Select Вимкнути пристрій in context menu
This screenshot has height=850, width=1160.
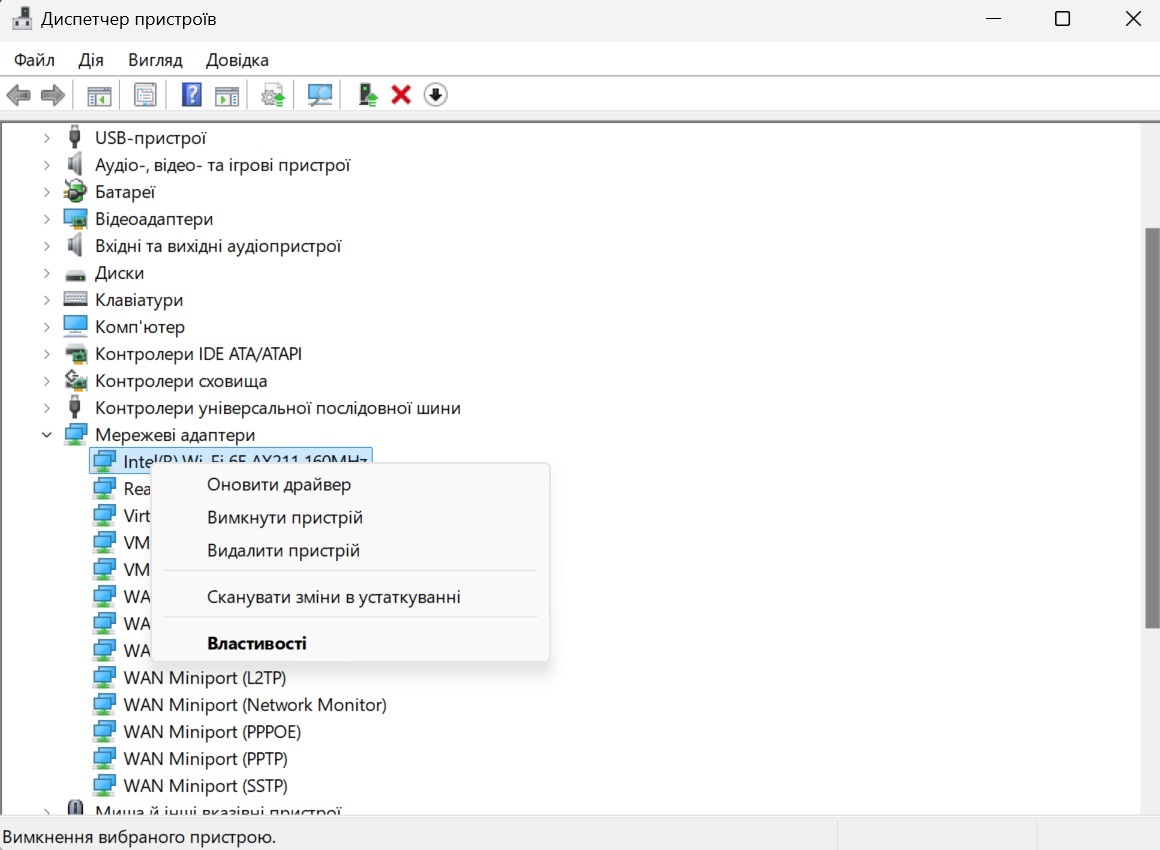[285, 518]
